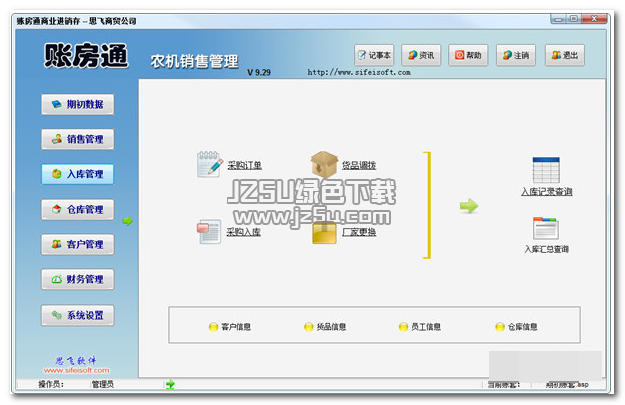The width and height of the screenshot is (625, 405).
Task: Select 仓库管理 in the sidebar
Action: (77, 209)
